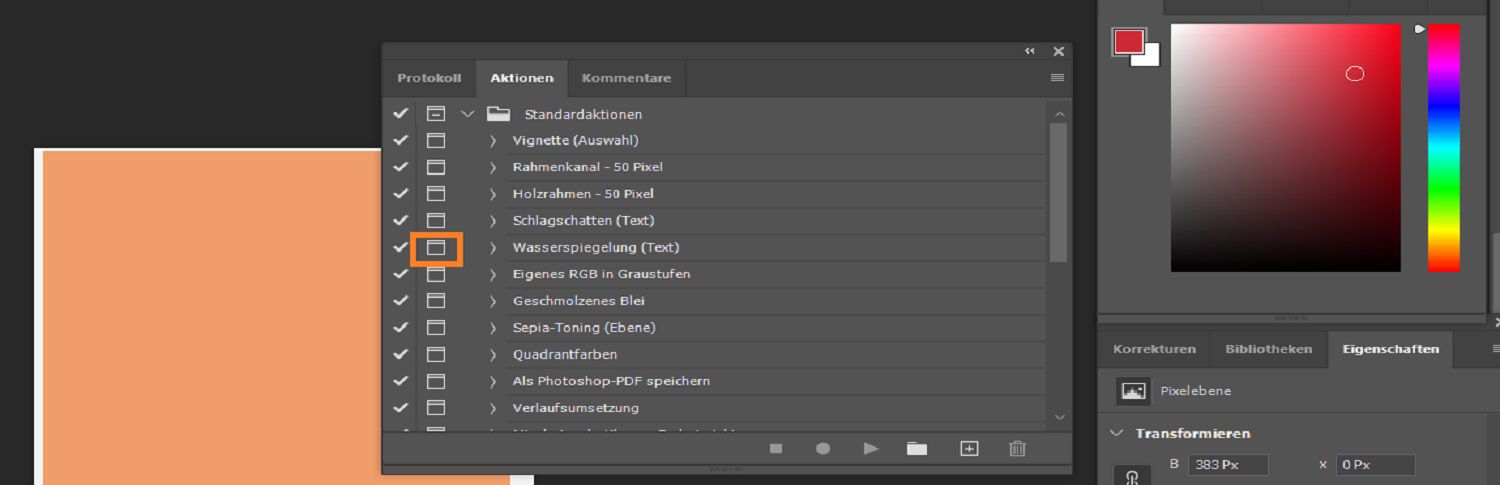Click the Pixelebene layer type icon
The width and height of the screenshot is (1500, 485).
[x=1133, y=391]
